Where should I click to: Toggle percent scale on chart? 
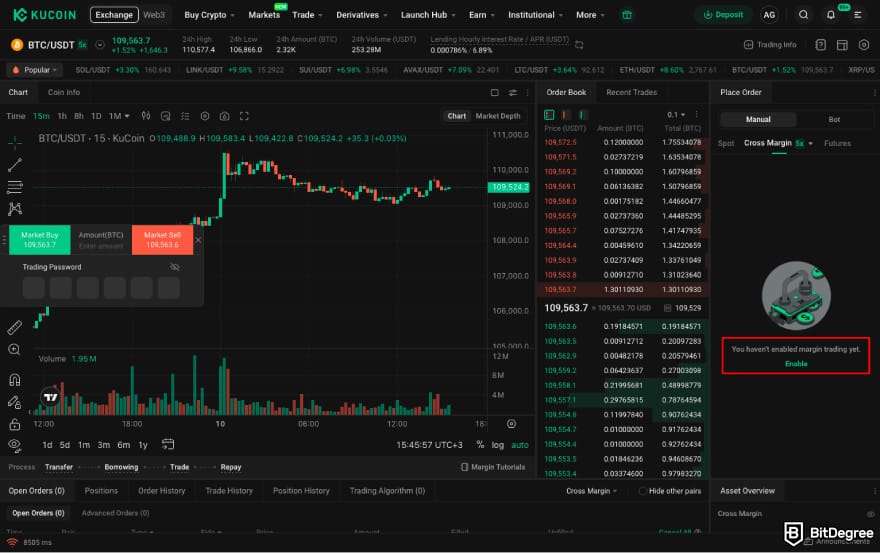pos(480,445)
